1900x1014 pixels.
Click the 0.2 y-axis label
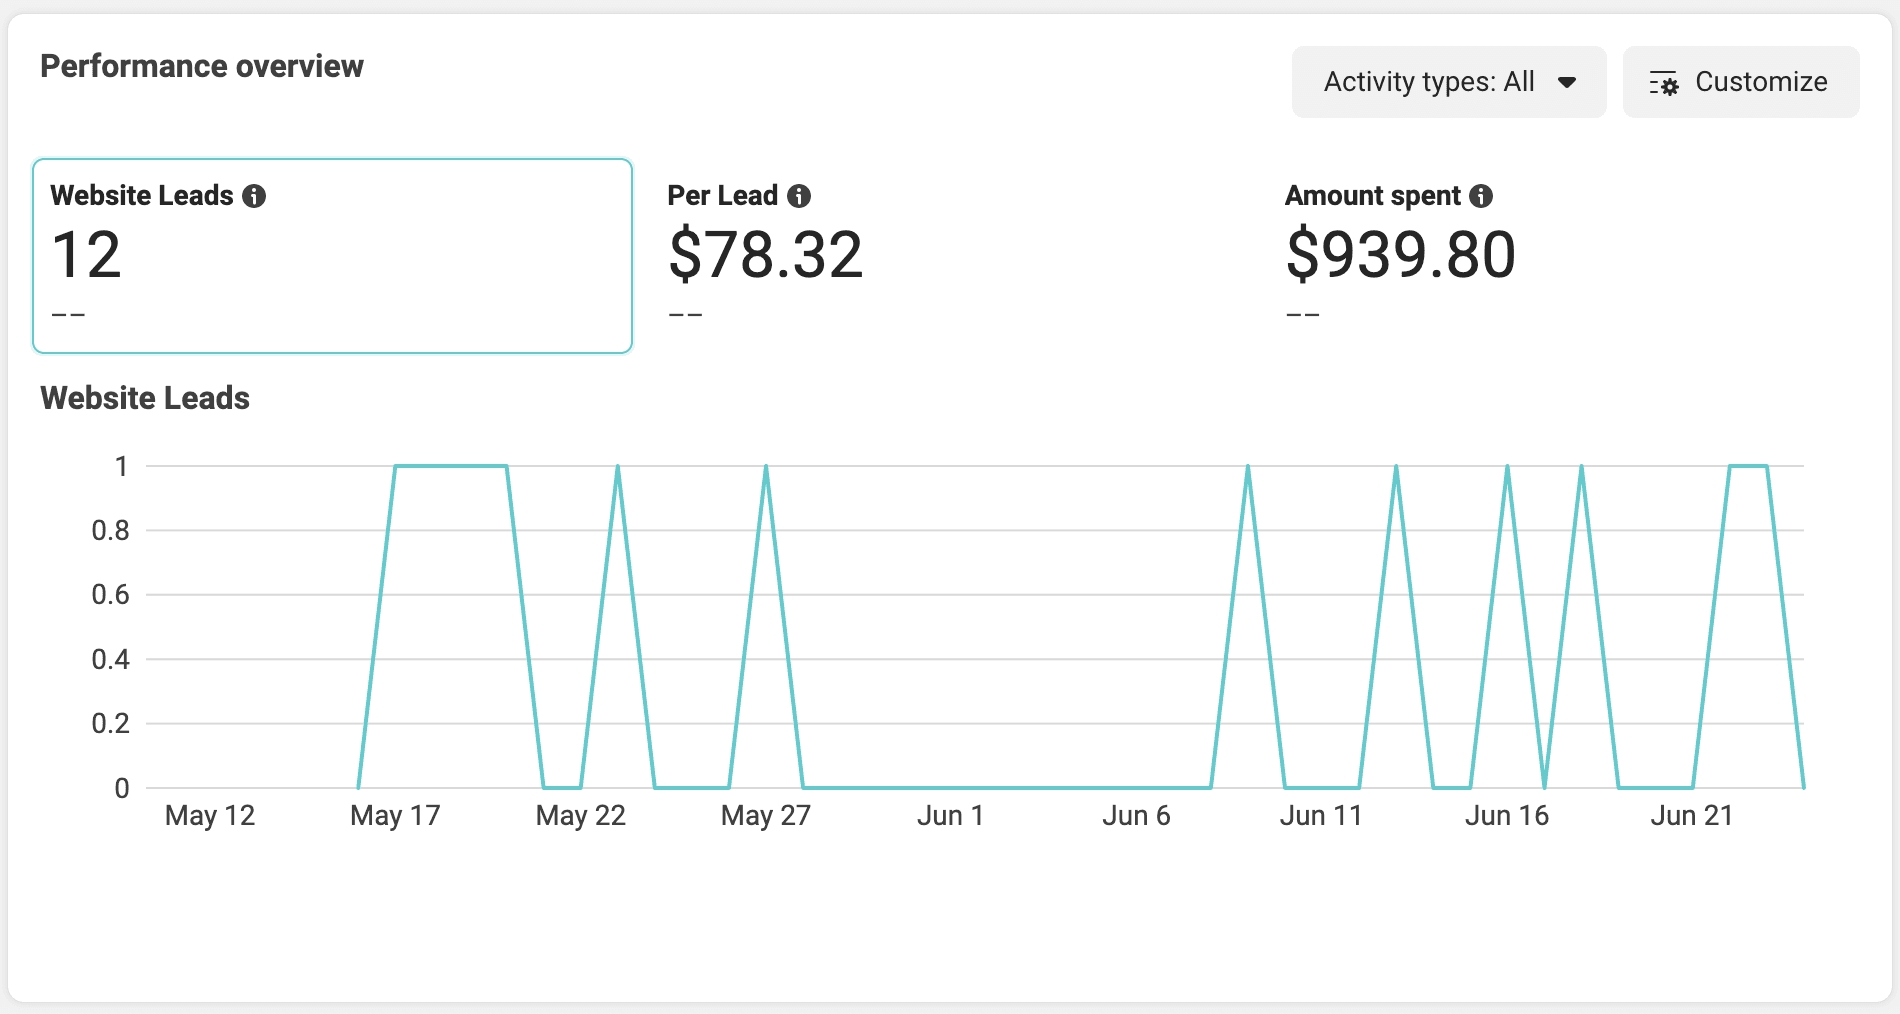point(111,723)
